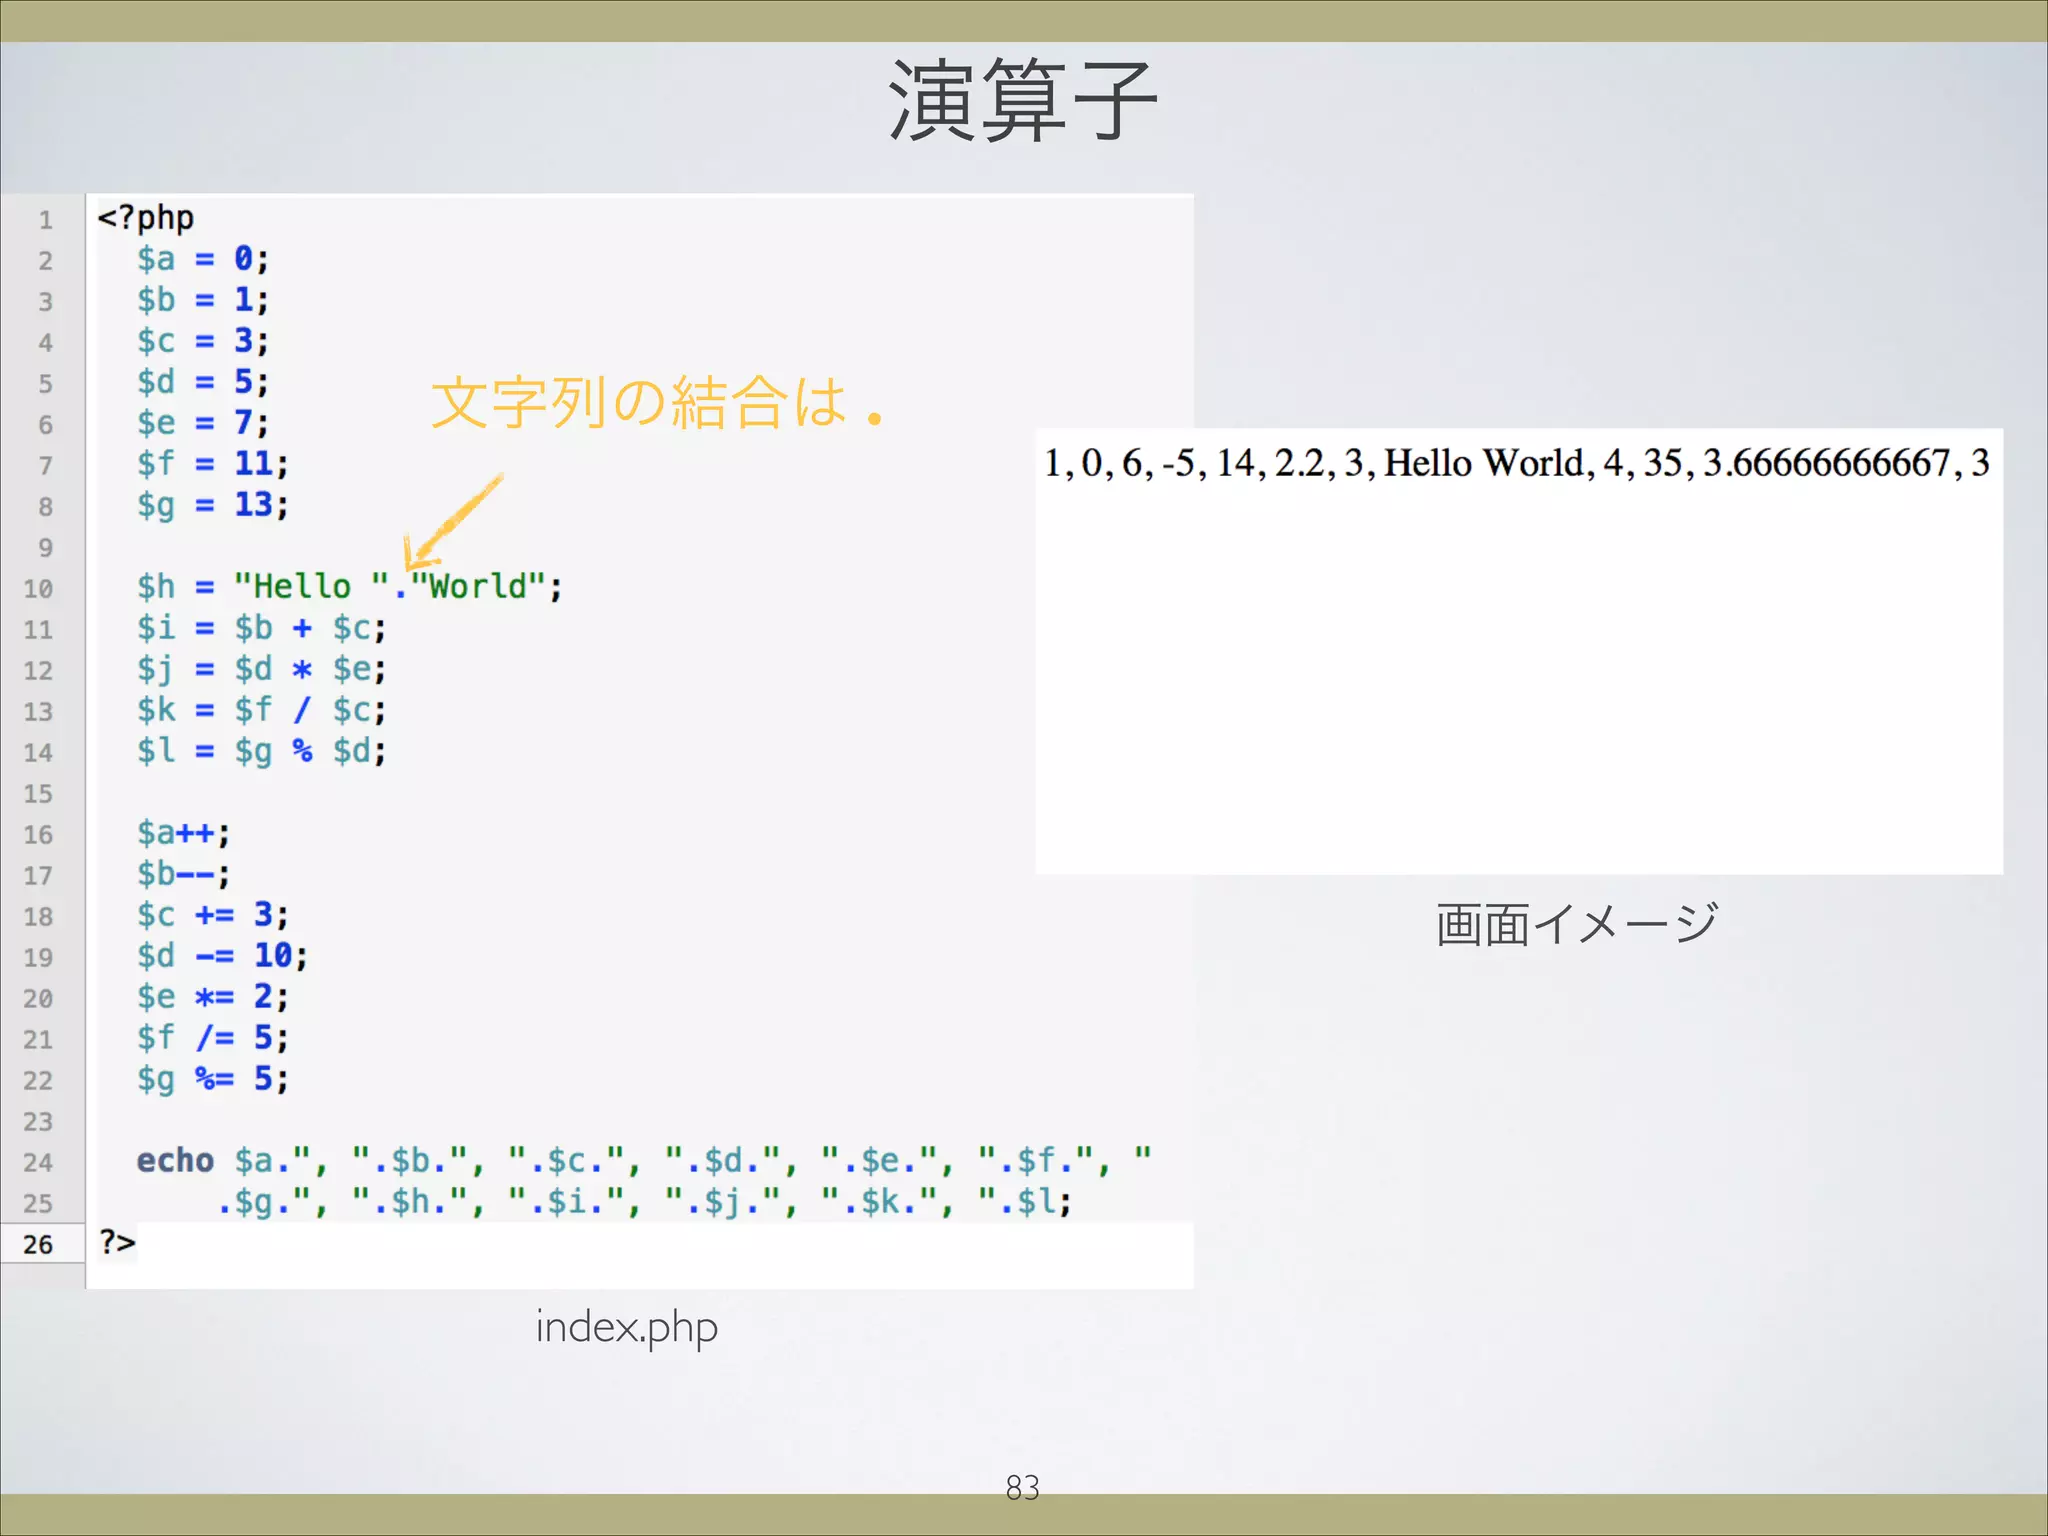2048x1536 pixels.
Task: Select the code line $f = 11;
Action: click(213, 464)
